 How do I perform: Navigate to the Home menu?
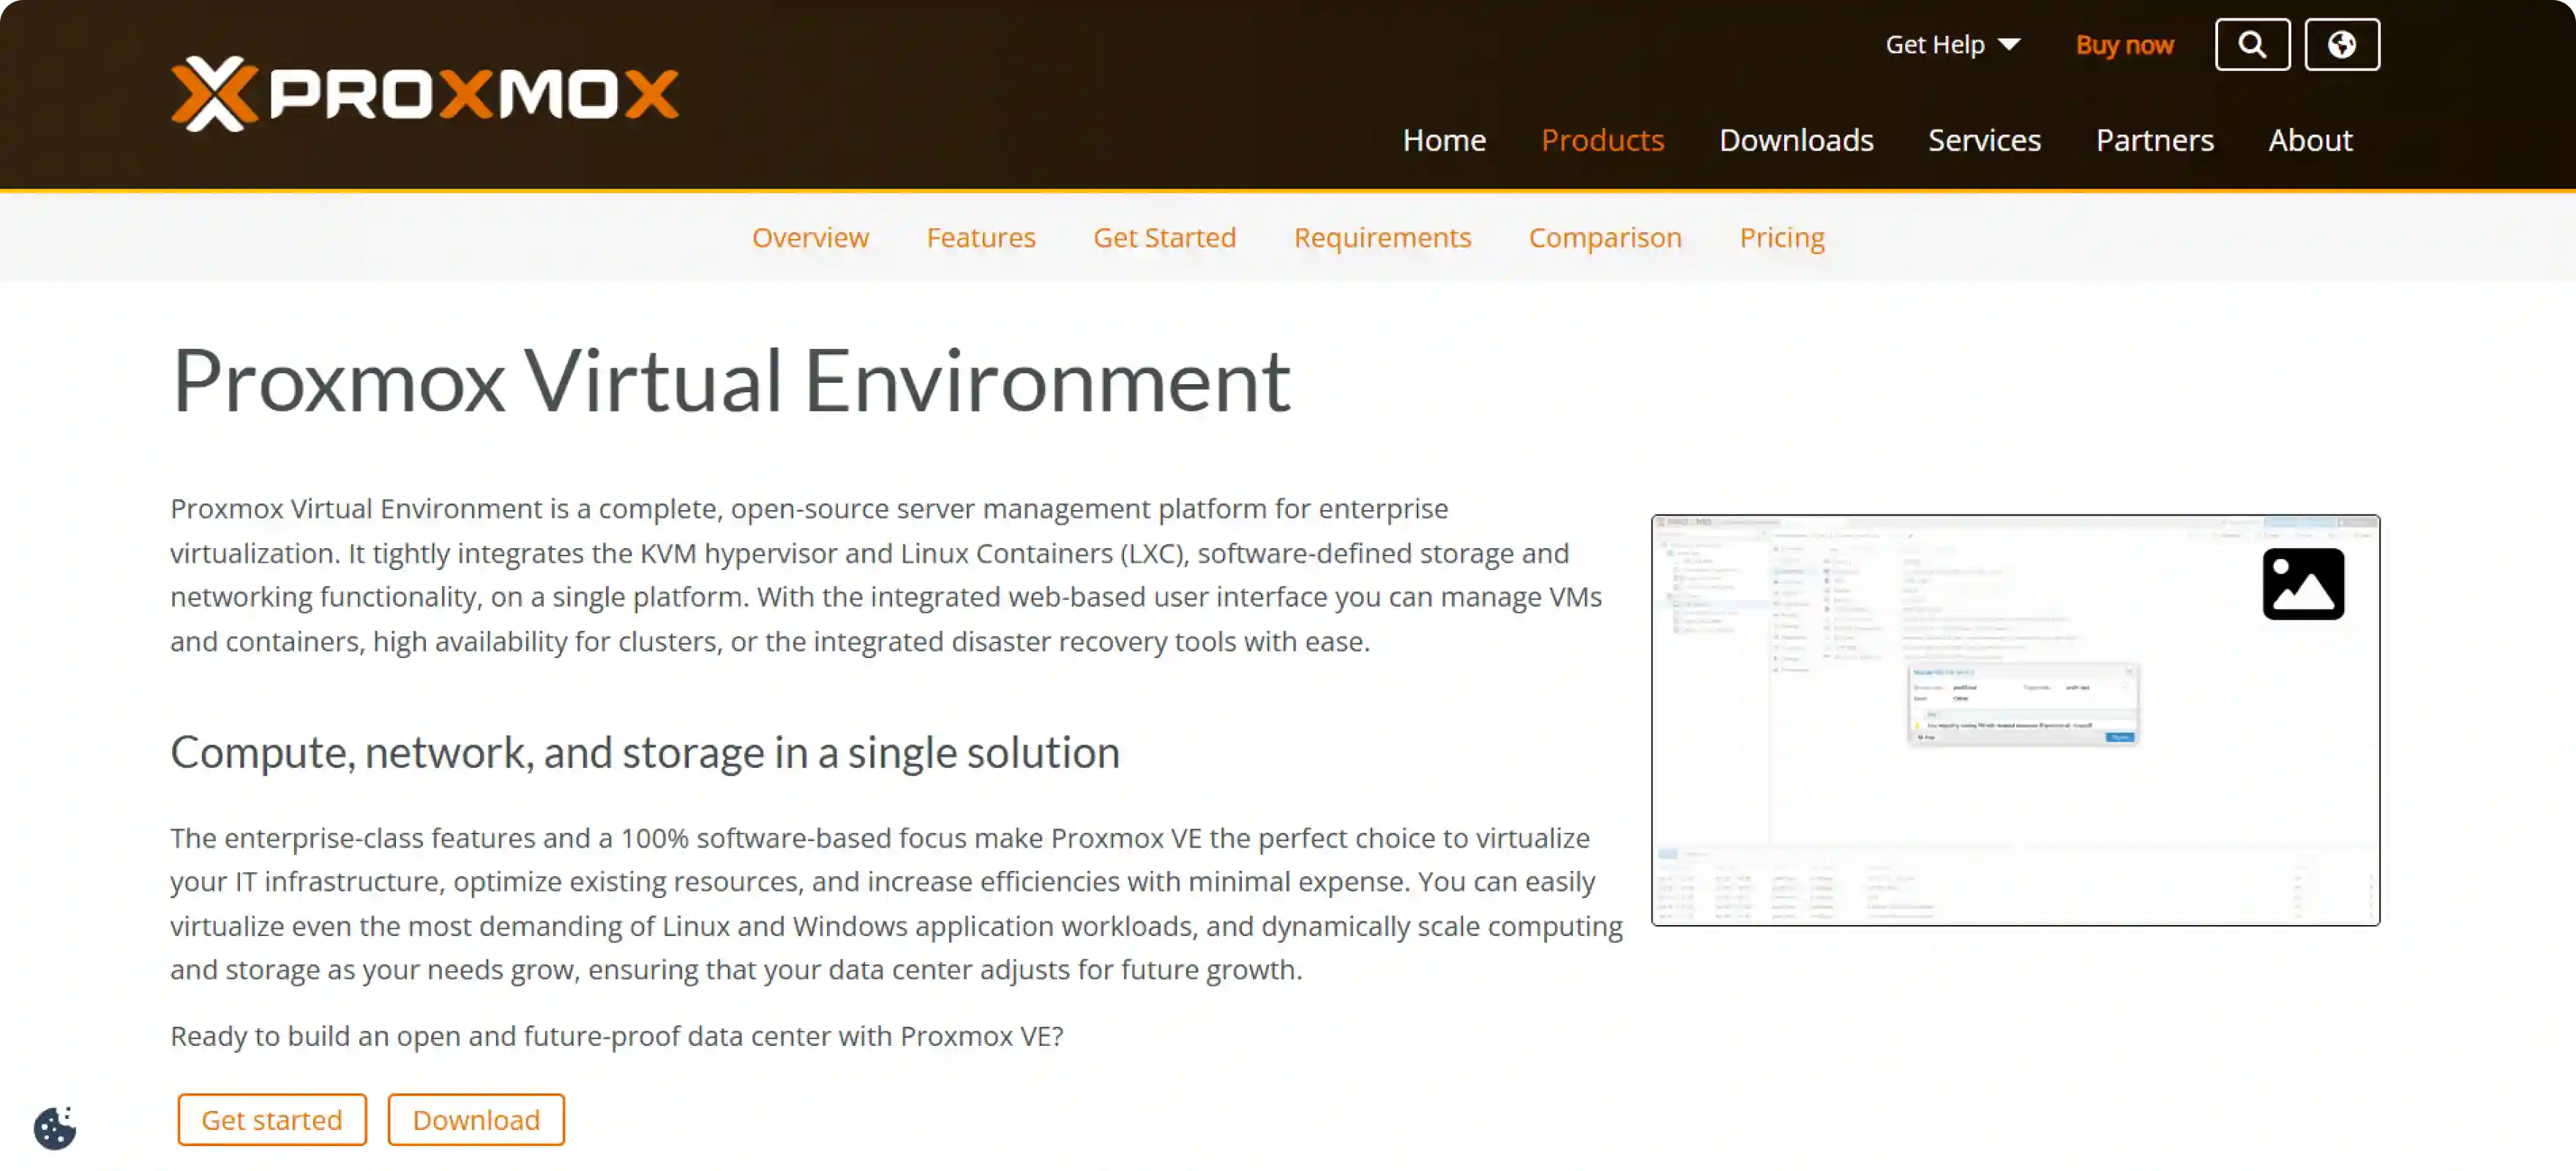(x=1444, y=140)
